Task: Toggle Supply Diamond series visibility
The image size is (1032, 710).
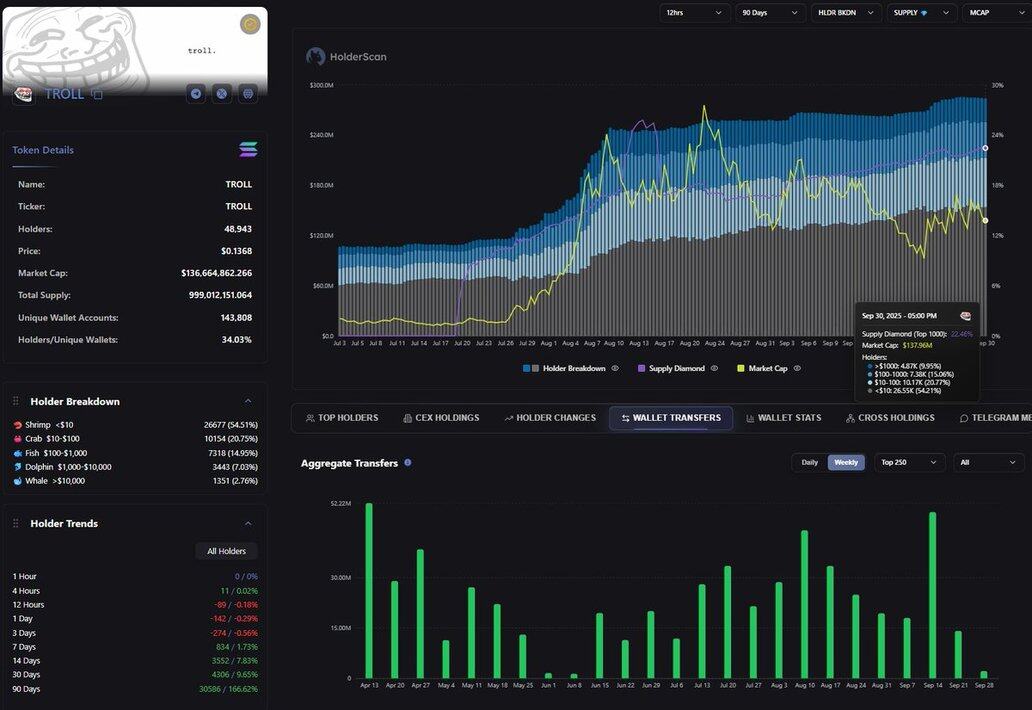Action: coord(714,369)
